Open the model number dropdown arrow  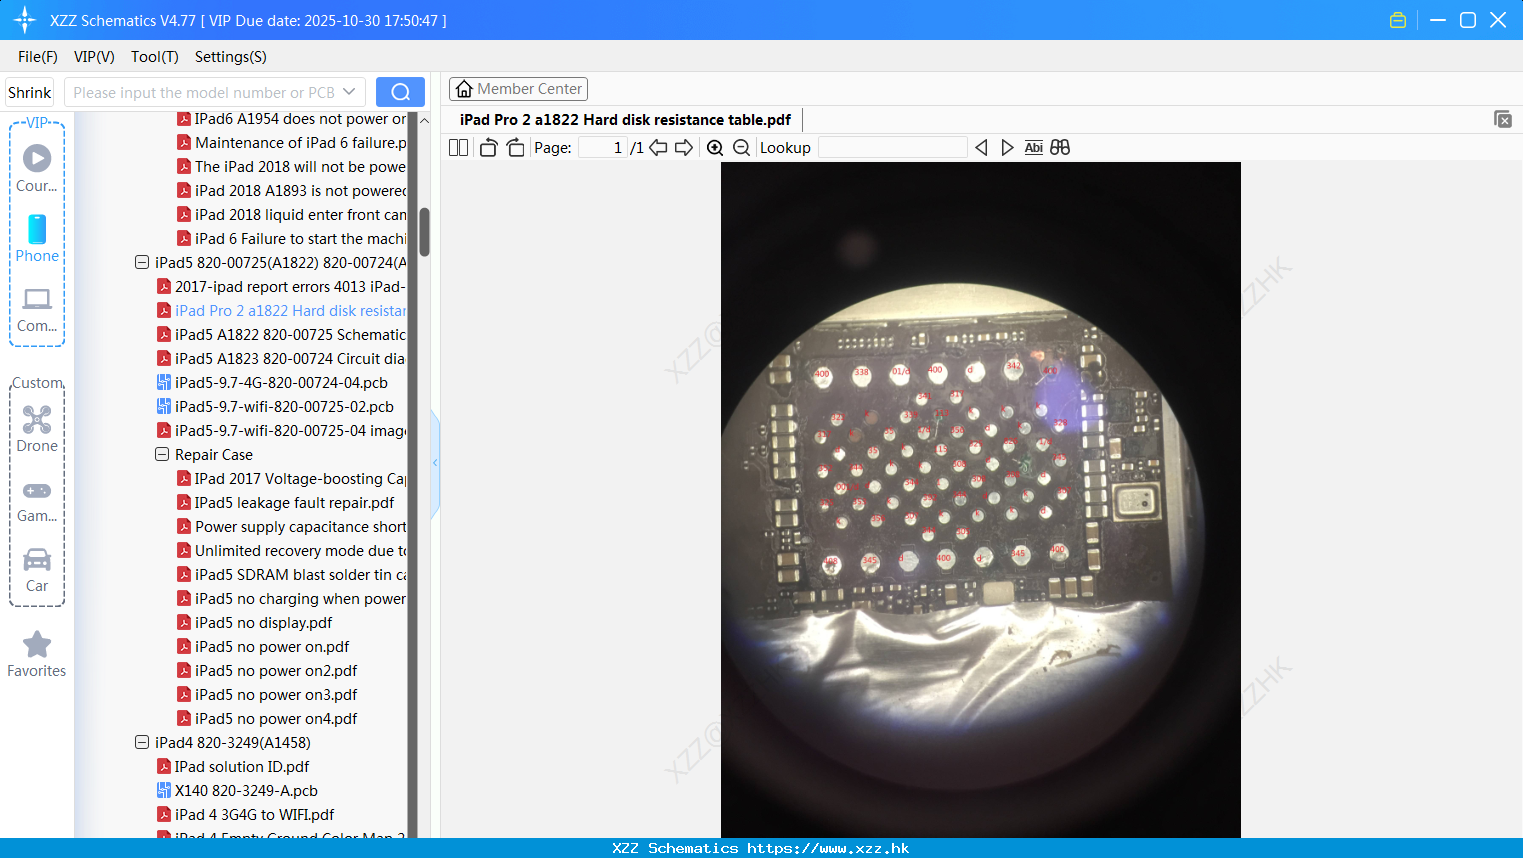click(349, 92)
